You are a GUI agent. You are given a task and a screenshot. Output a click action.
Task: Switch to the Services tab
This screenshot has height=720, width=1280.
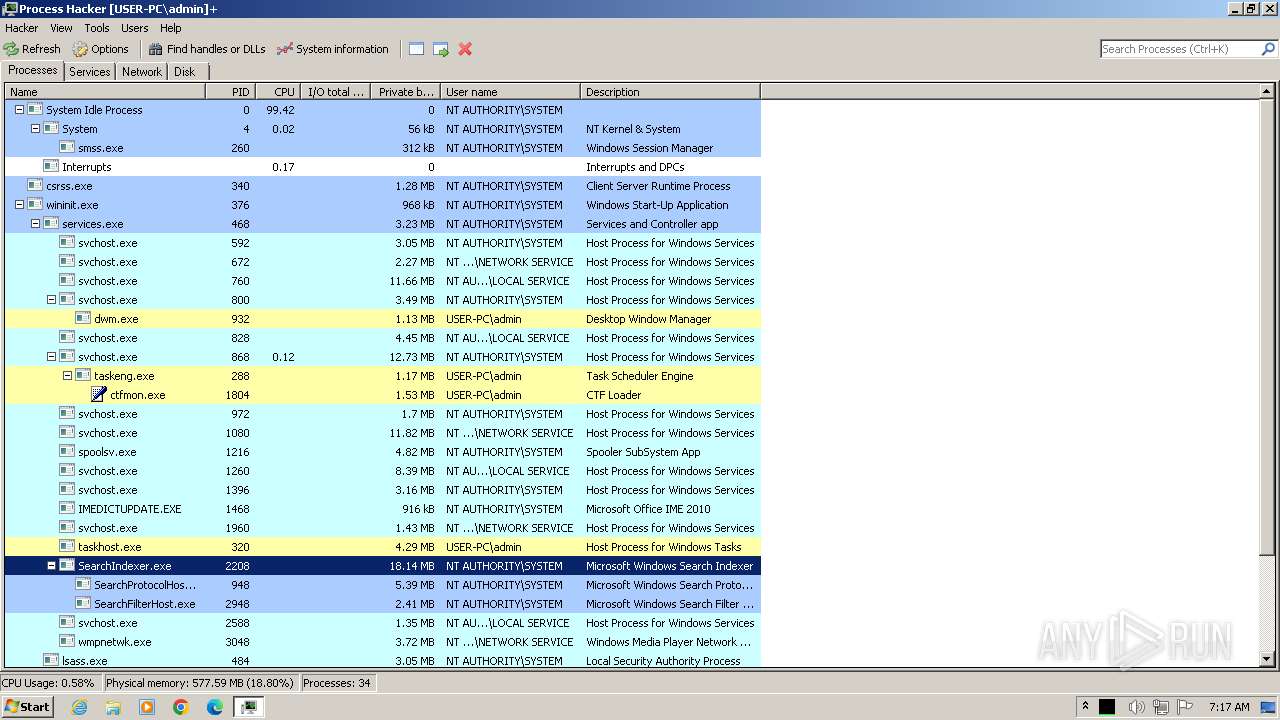pos(90,72)
